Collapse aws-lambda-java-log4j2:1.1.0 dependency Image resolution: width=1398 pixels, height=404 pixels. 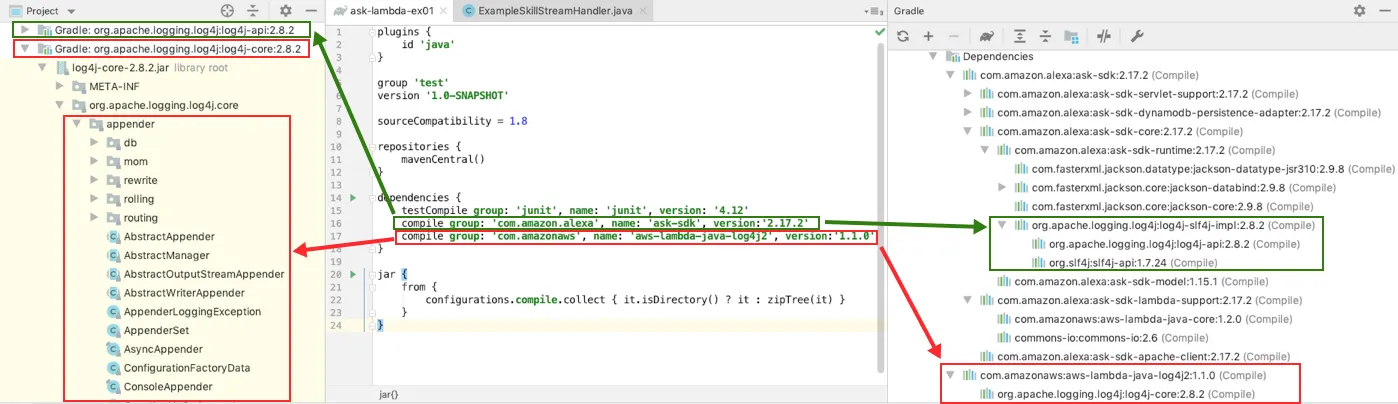pos(950,375)
